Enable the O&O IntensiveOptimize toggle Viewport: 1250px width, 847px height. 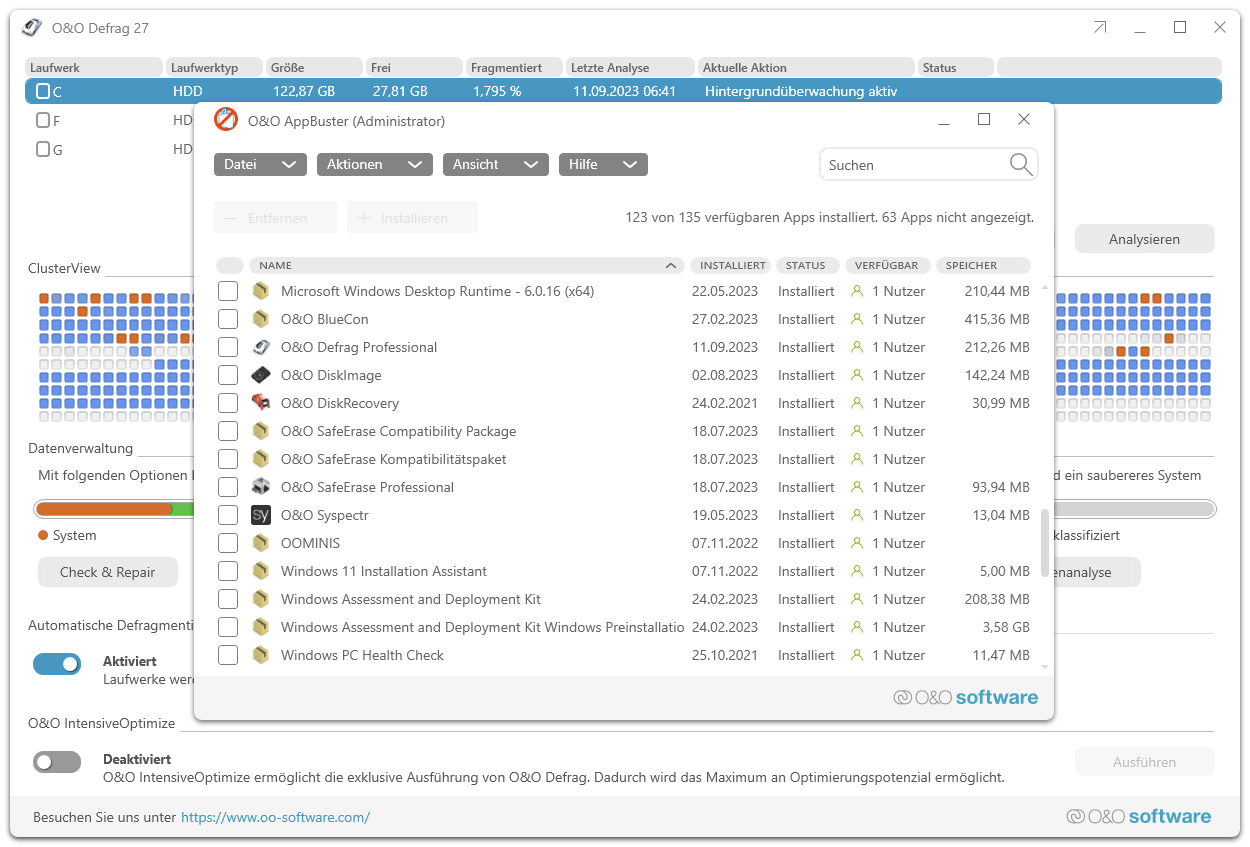[57, 762]
